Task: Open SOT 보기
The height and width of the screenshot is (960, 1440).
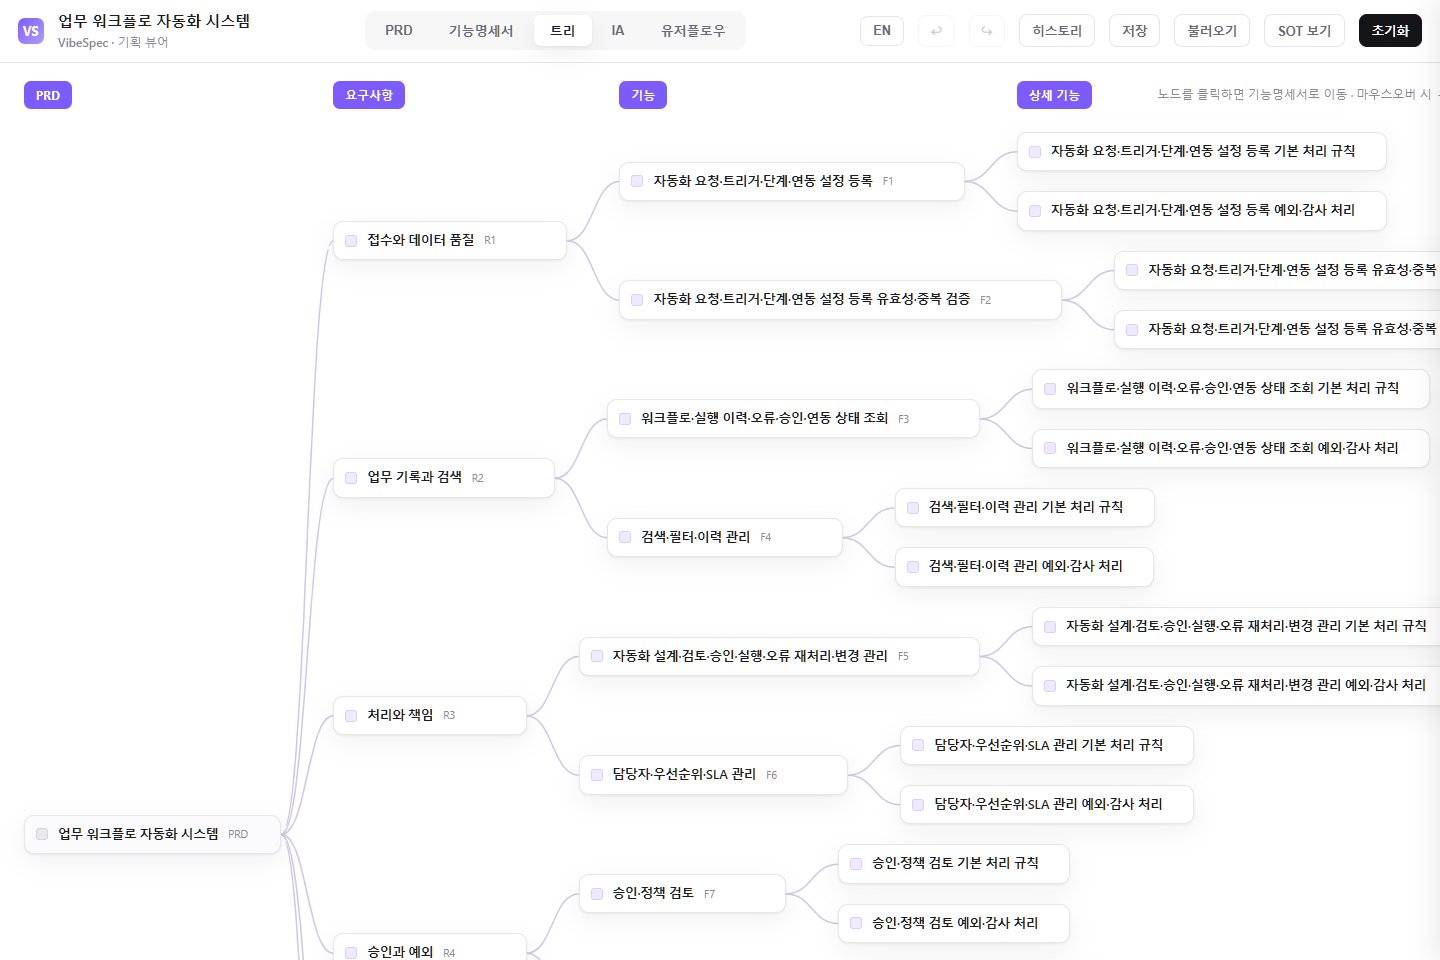Action: (1304, 31)
